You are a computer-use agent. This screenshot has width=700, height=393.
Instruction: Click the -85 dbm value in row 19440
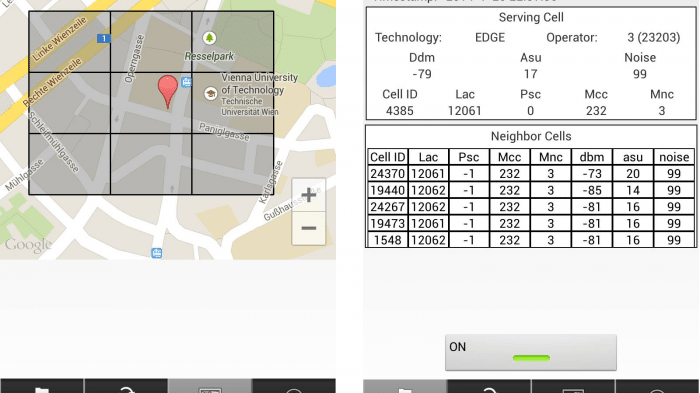592,191
